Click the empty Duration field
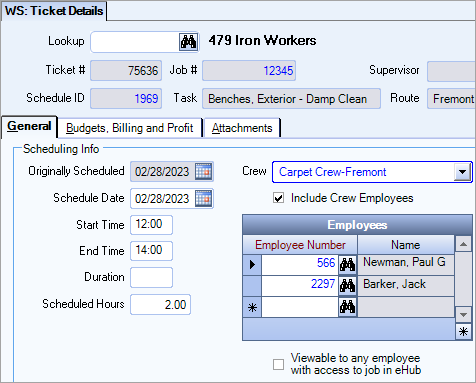 (x=151, y=277)
